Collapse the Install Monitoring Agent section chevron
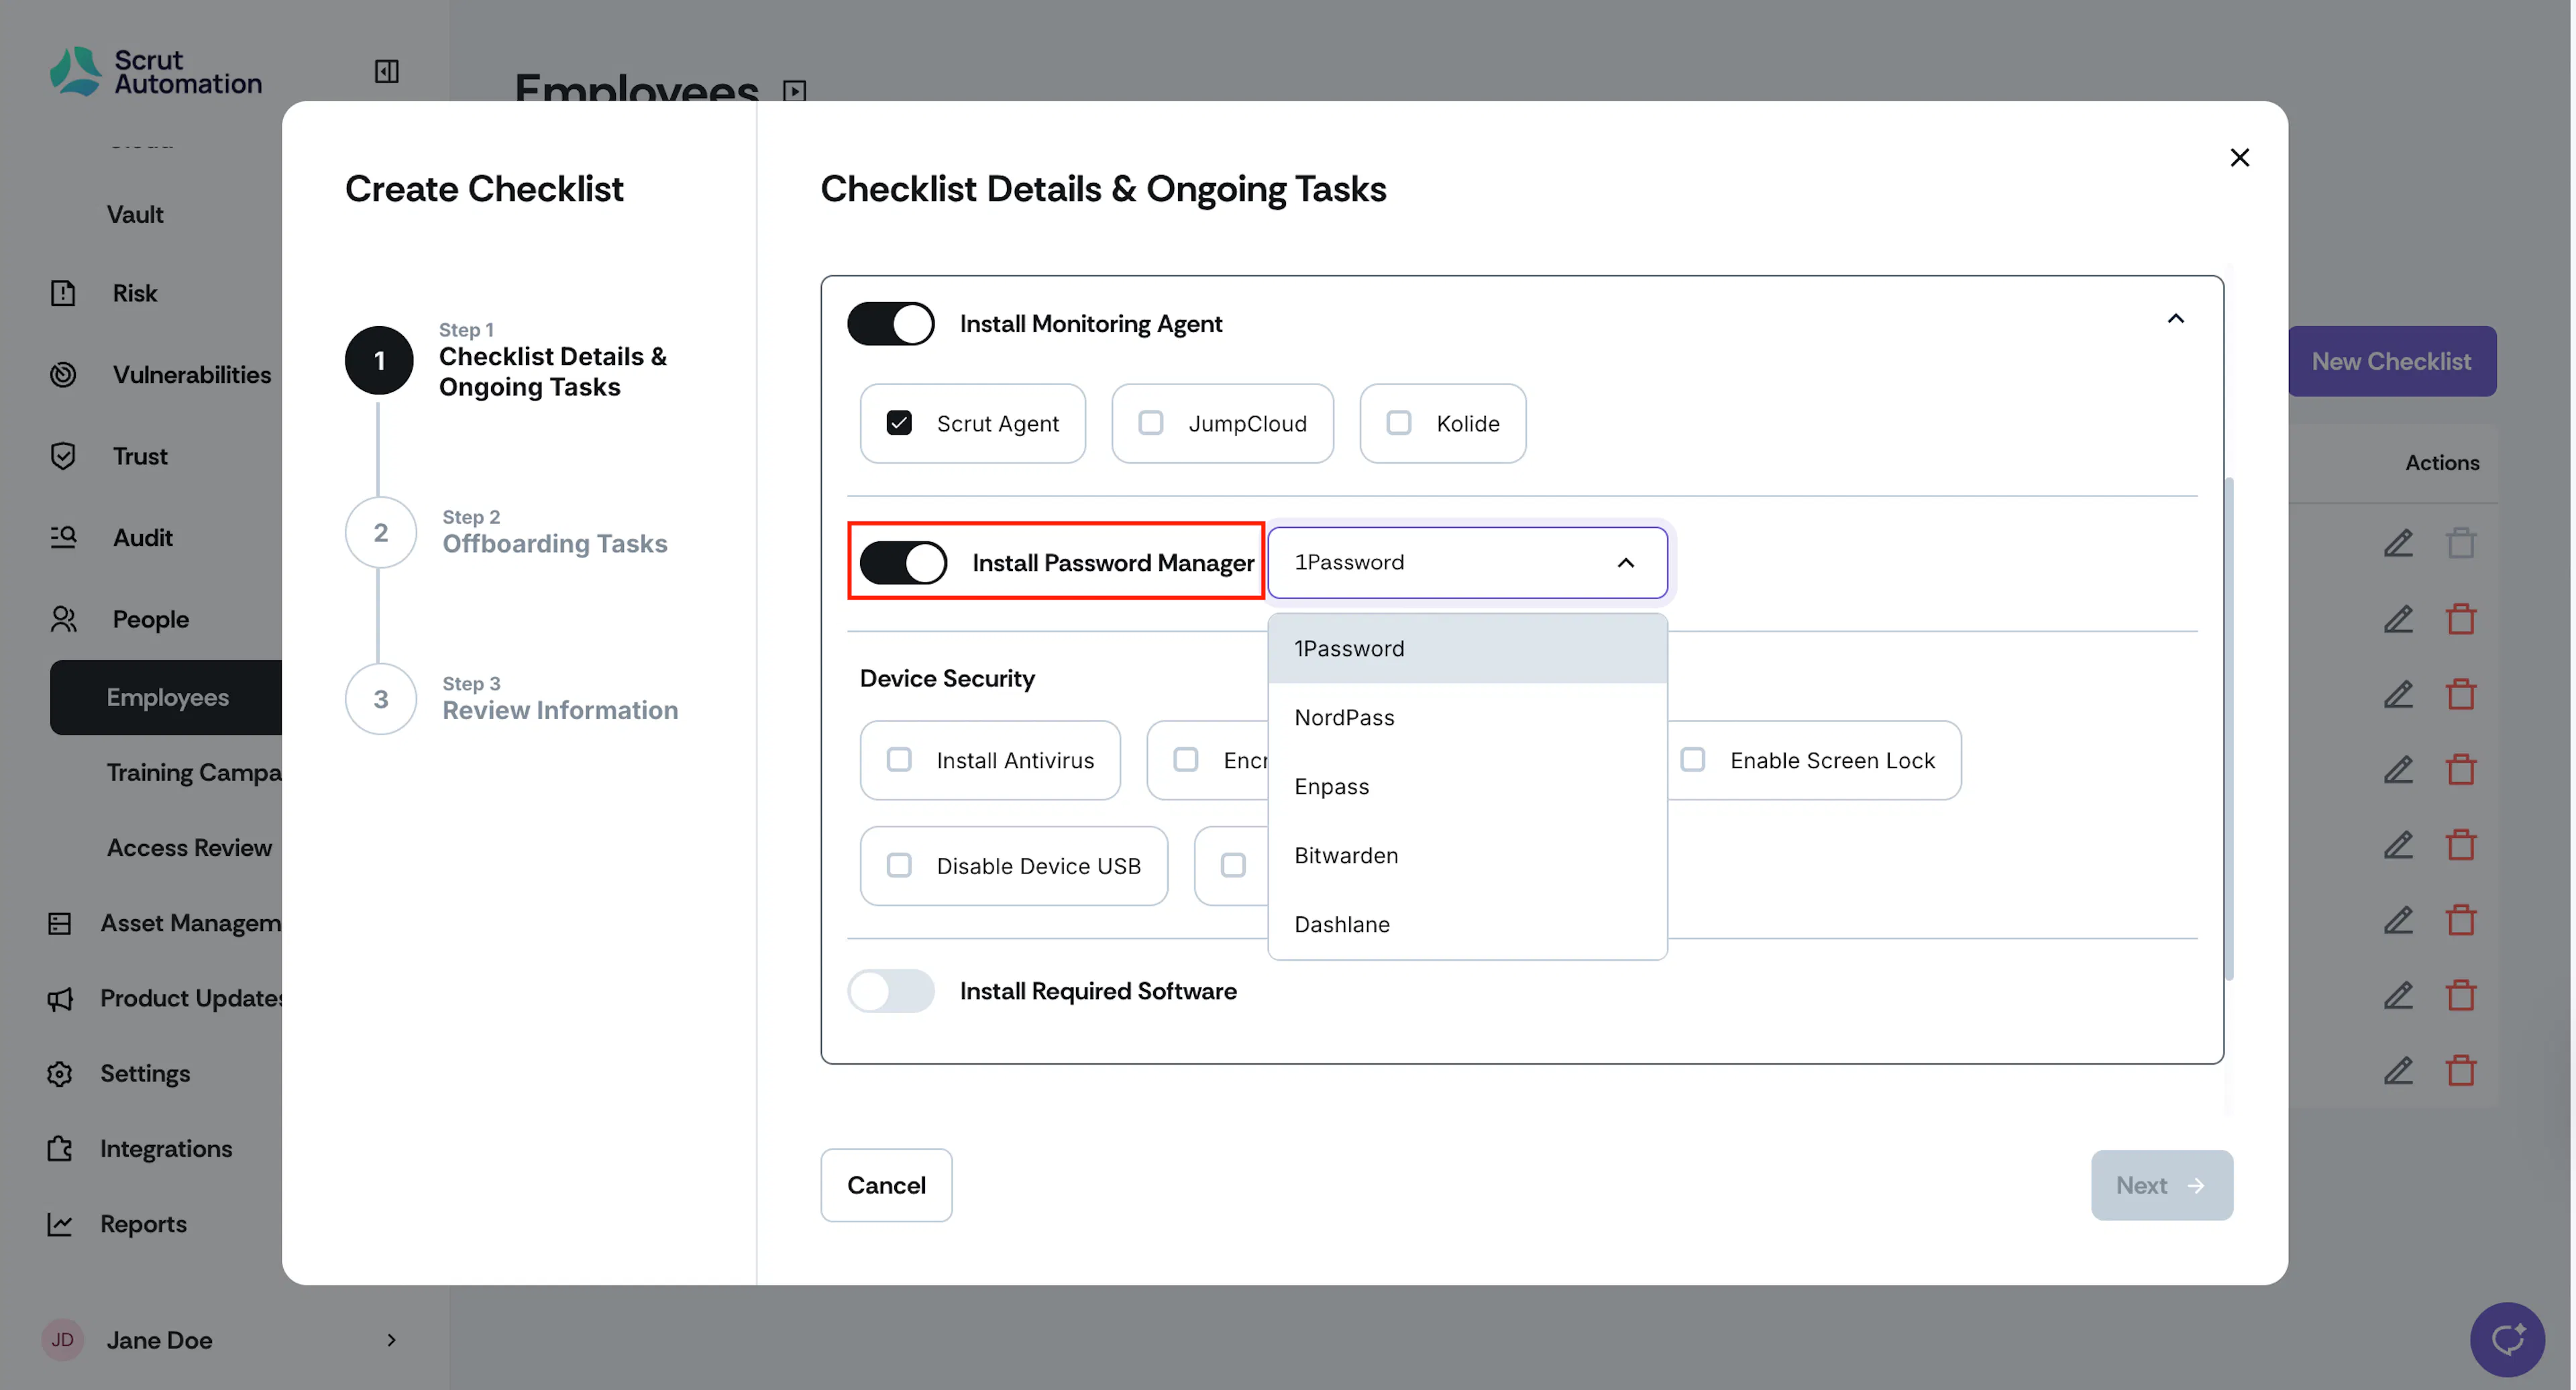Screen dimensions: 2576x1390 (2175, 319)
